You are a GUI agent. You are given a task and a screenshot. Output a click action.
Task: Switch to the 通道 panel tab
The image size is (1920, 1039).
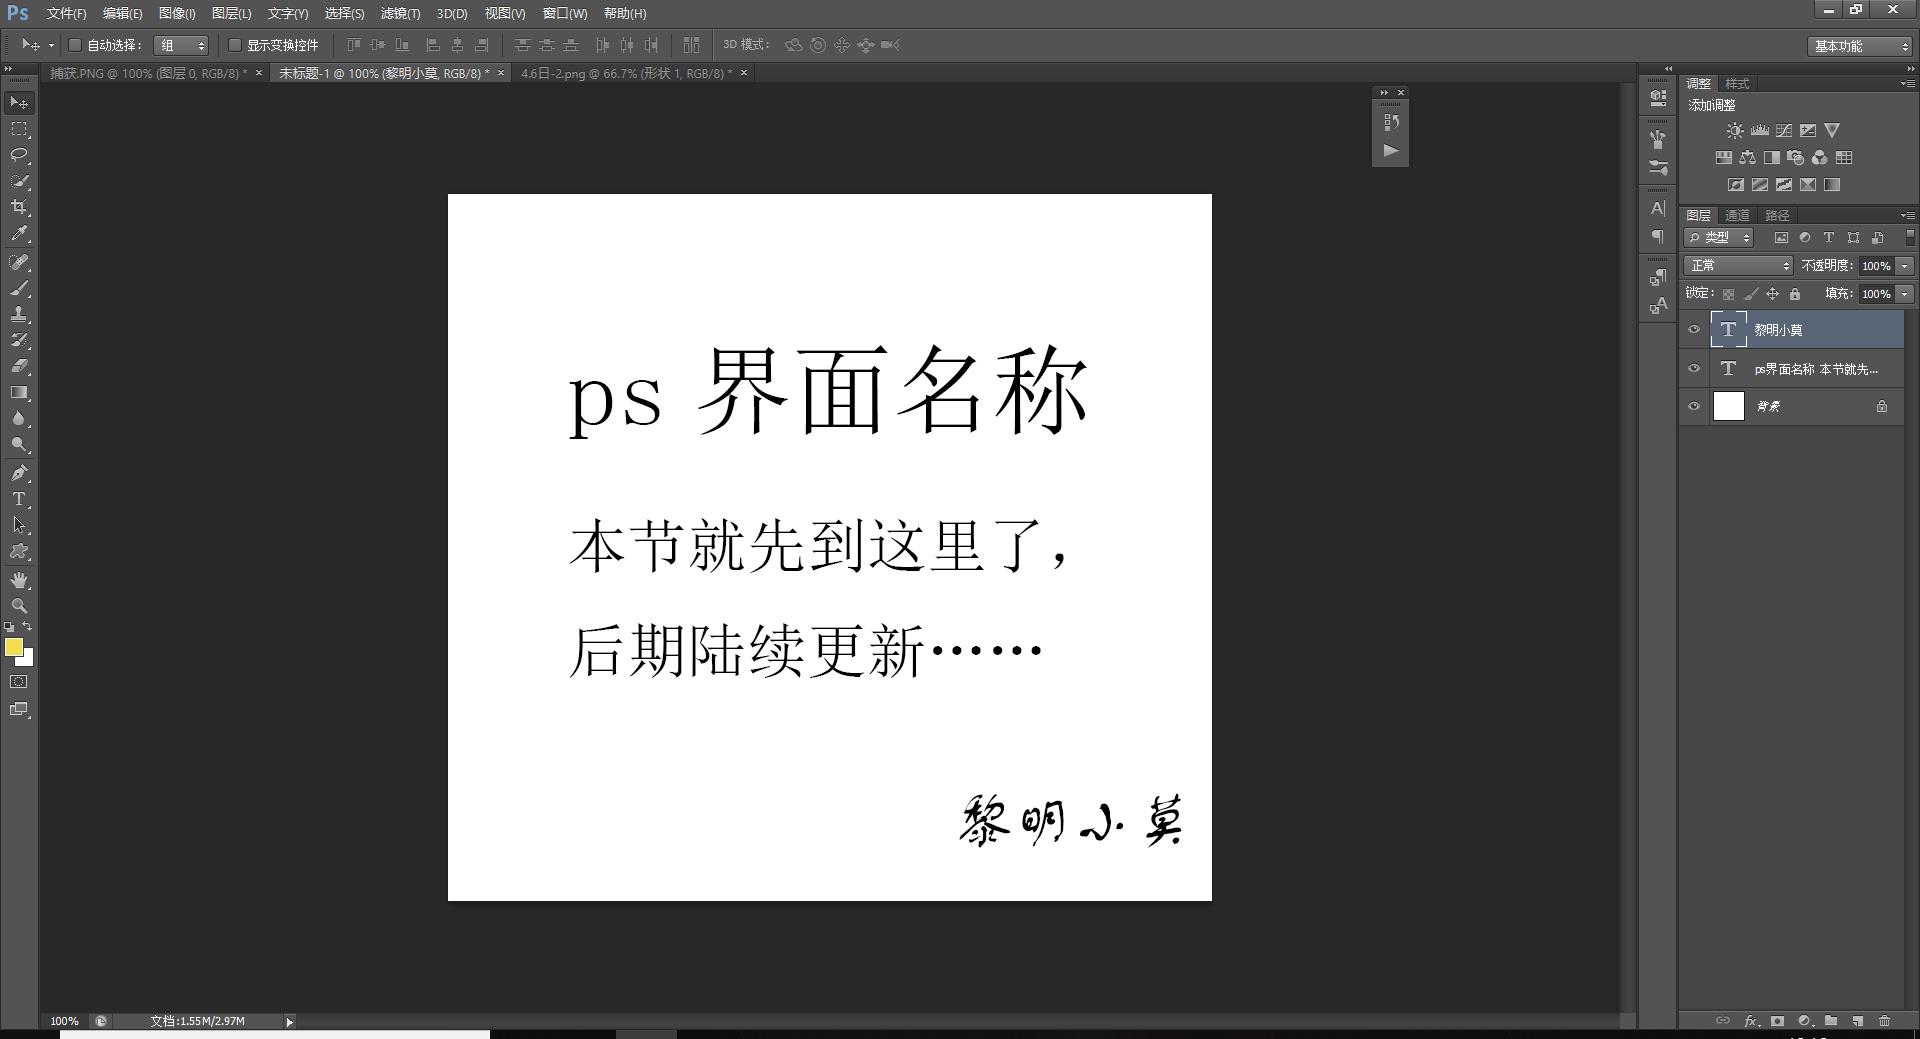tap(1737, 215)
